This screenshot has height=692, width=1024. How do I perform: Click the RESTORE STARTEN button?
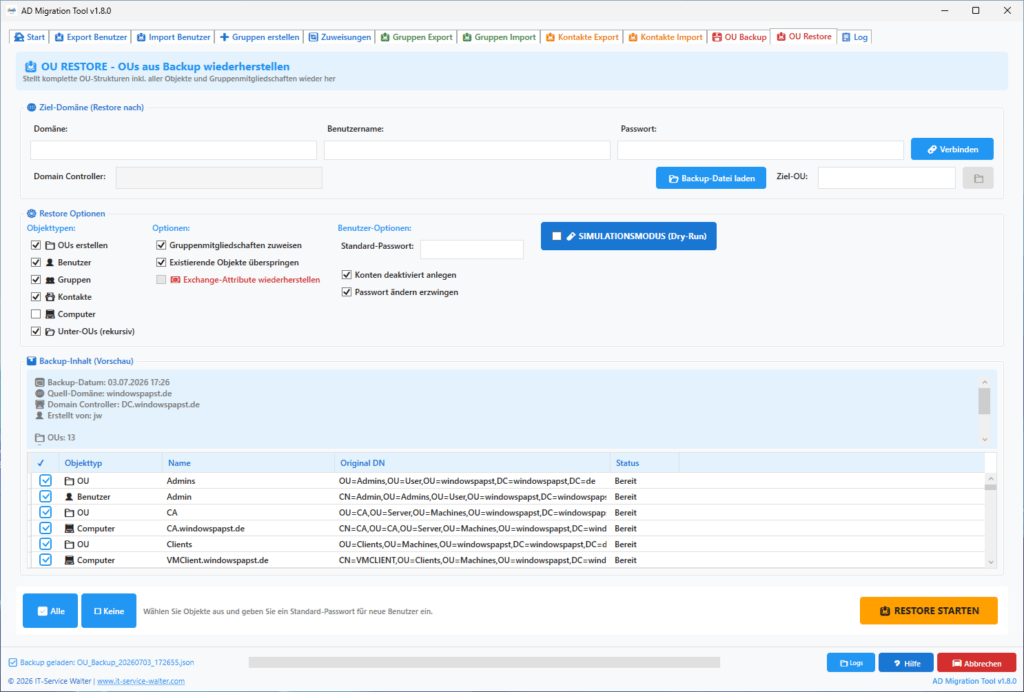929,611
